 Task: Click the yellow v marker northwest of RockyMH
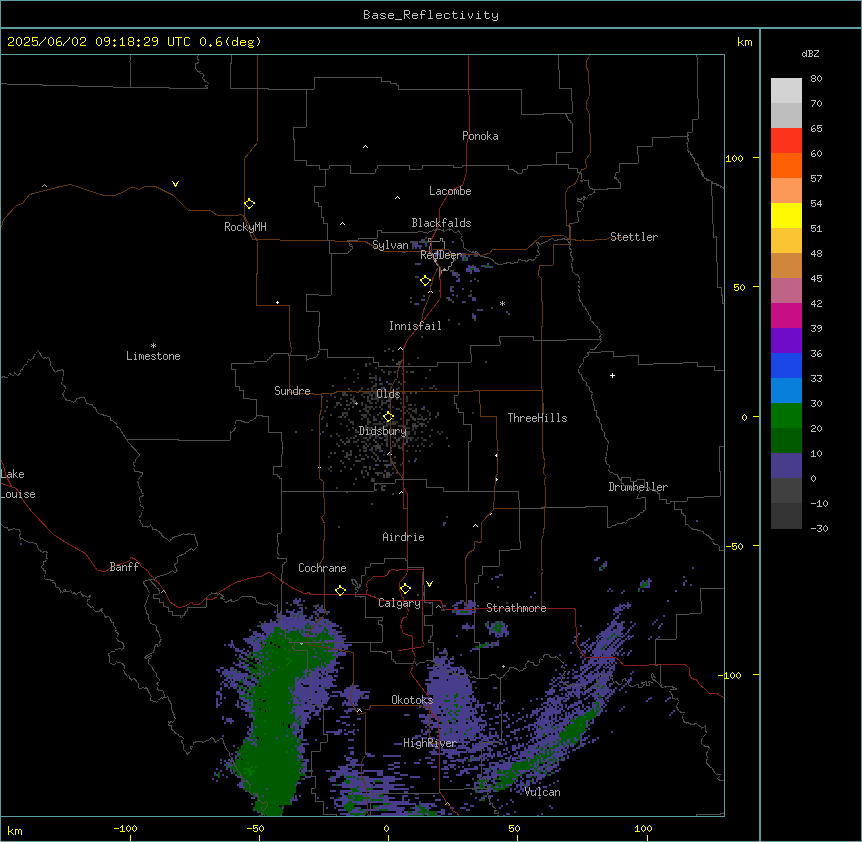pyautogui.click(x=175, y=184)
